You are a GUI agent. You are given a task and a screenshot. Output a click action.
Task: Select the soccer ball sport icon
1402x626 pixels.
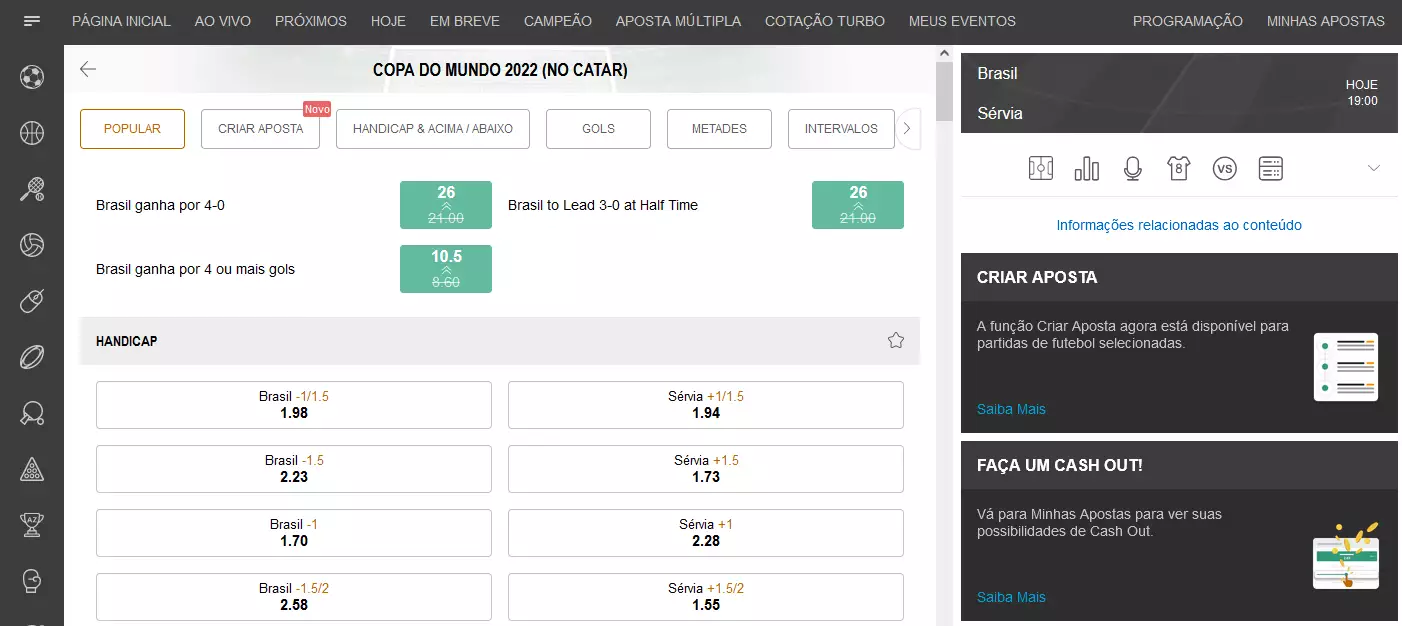32,77
